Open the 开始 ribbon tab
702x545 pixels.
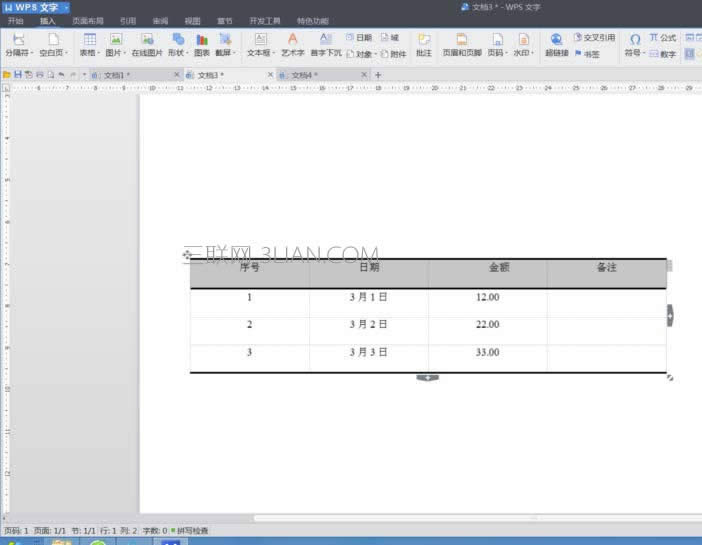[x=16, y=21]
